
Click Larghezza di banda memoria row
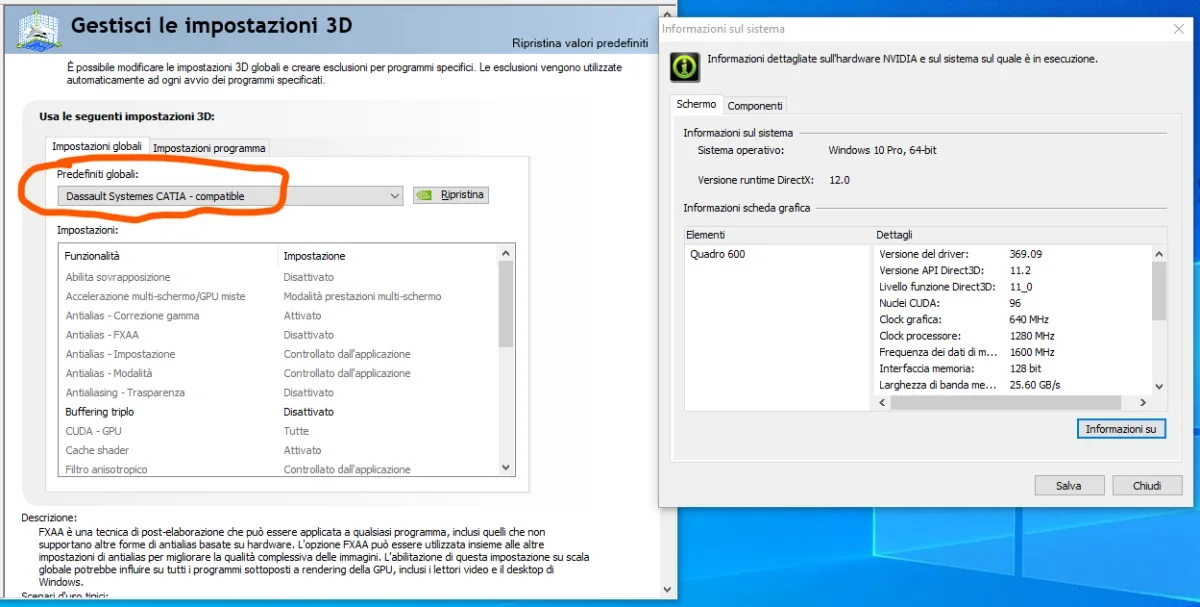1012,385
